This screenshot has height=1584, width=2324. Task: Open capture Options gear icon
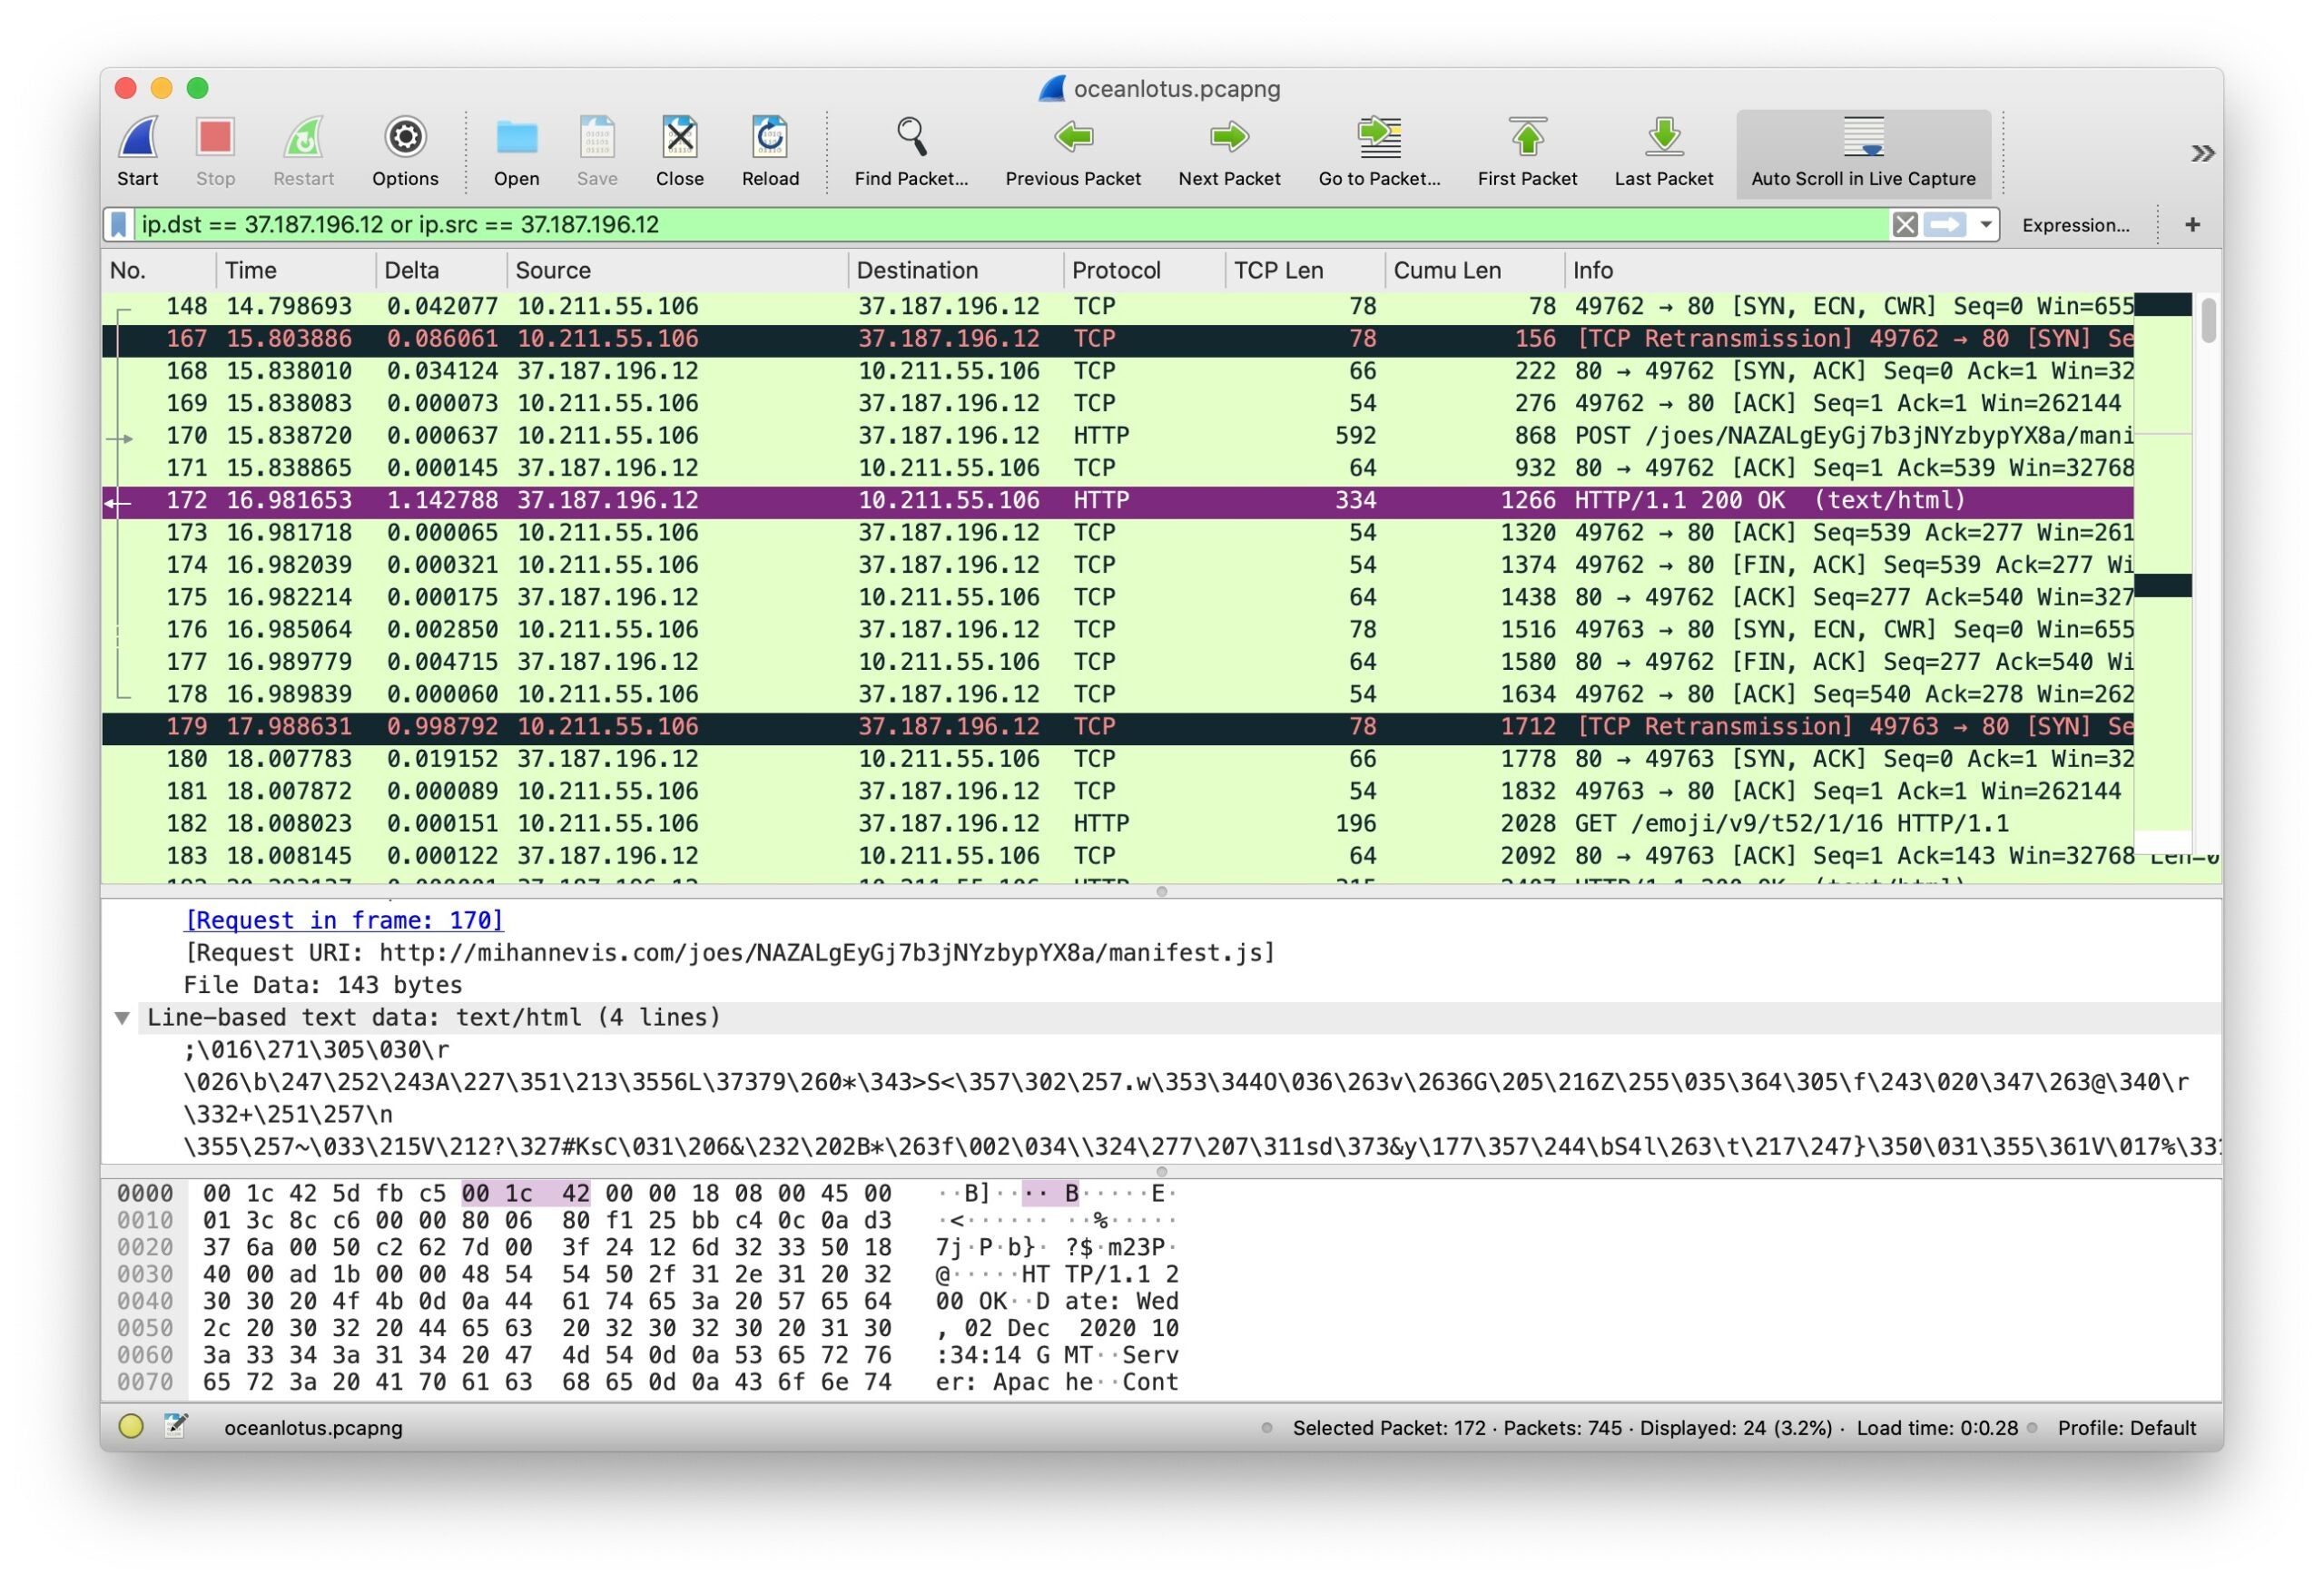click(x=405, y=139)
